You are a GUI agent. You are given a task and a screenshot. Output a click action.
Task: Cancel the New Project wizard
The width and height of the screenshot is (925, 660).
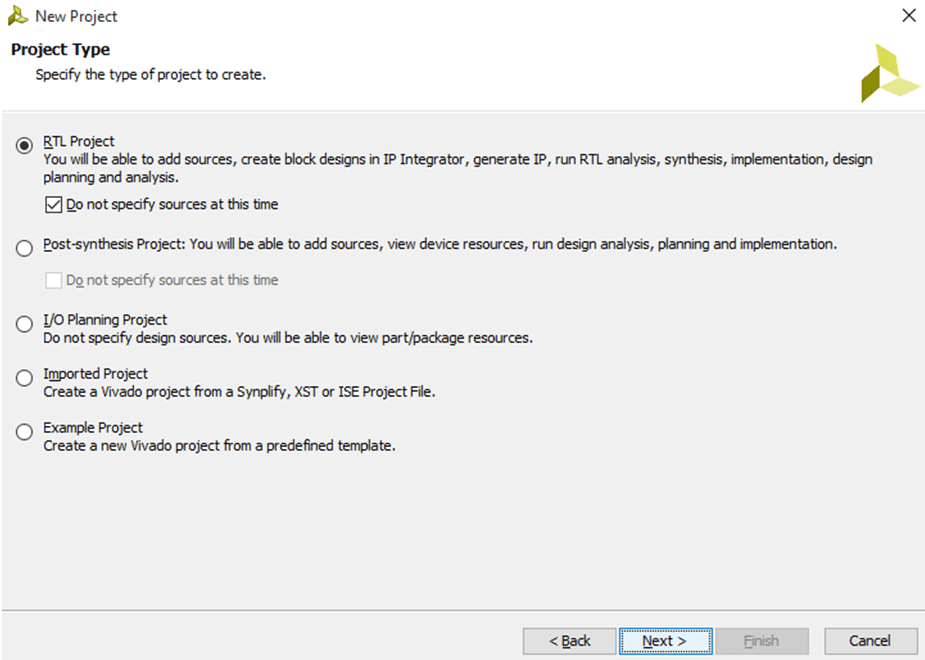point(870,641)
